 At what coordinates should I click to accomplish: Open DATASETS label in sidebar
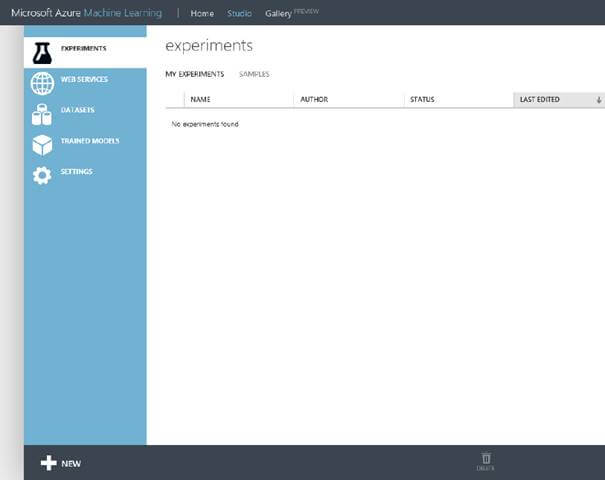77,110
